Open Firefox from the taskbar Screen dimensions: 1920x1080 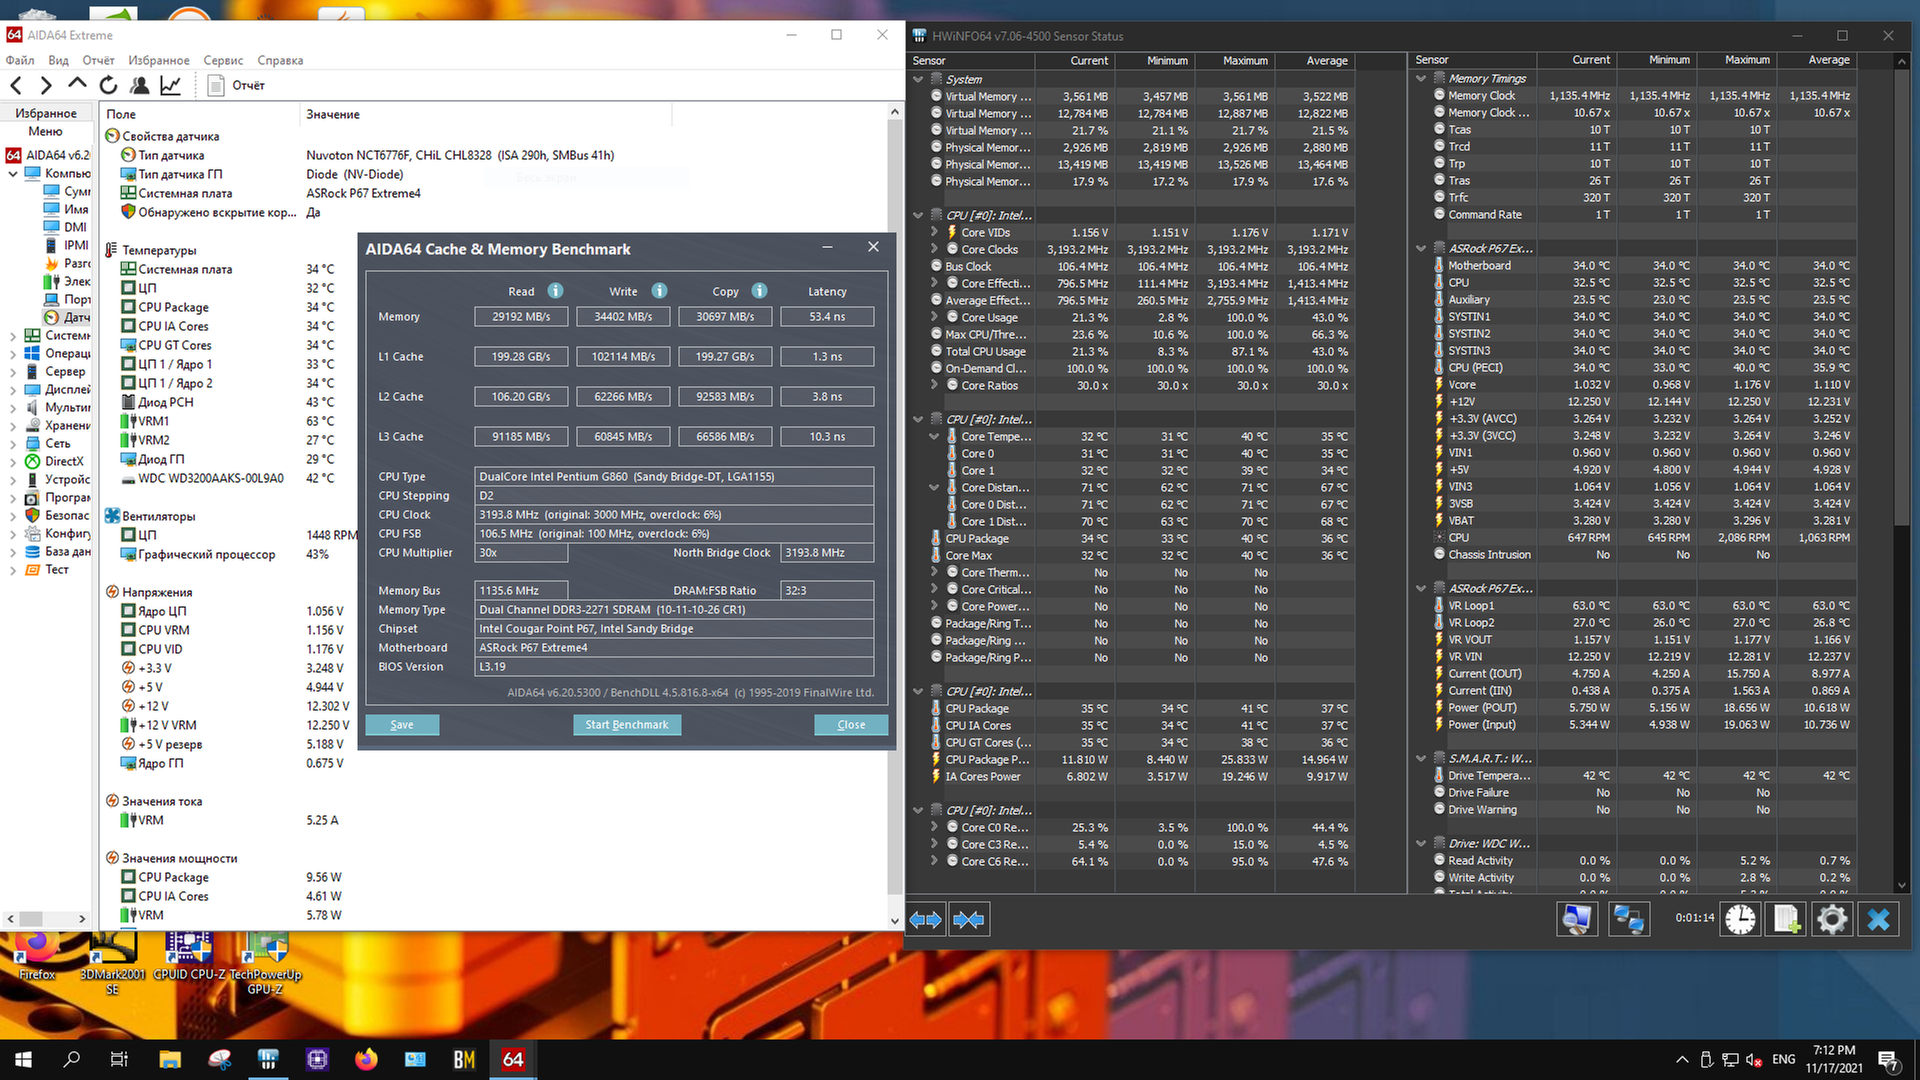366,1059
